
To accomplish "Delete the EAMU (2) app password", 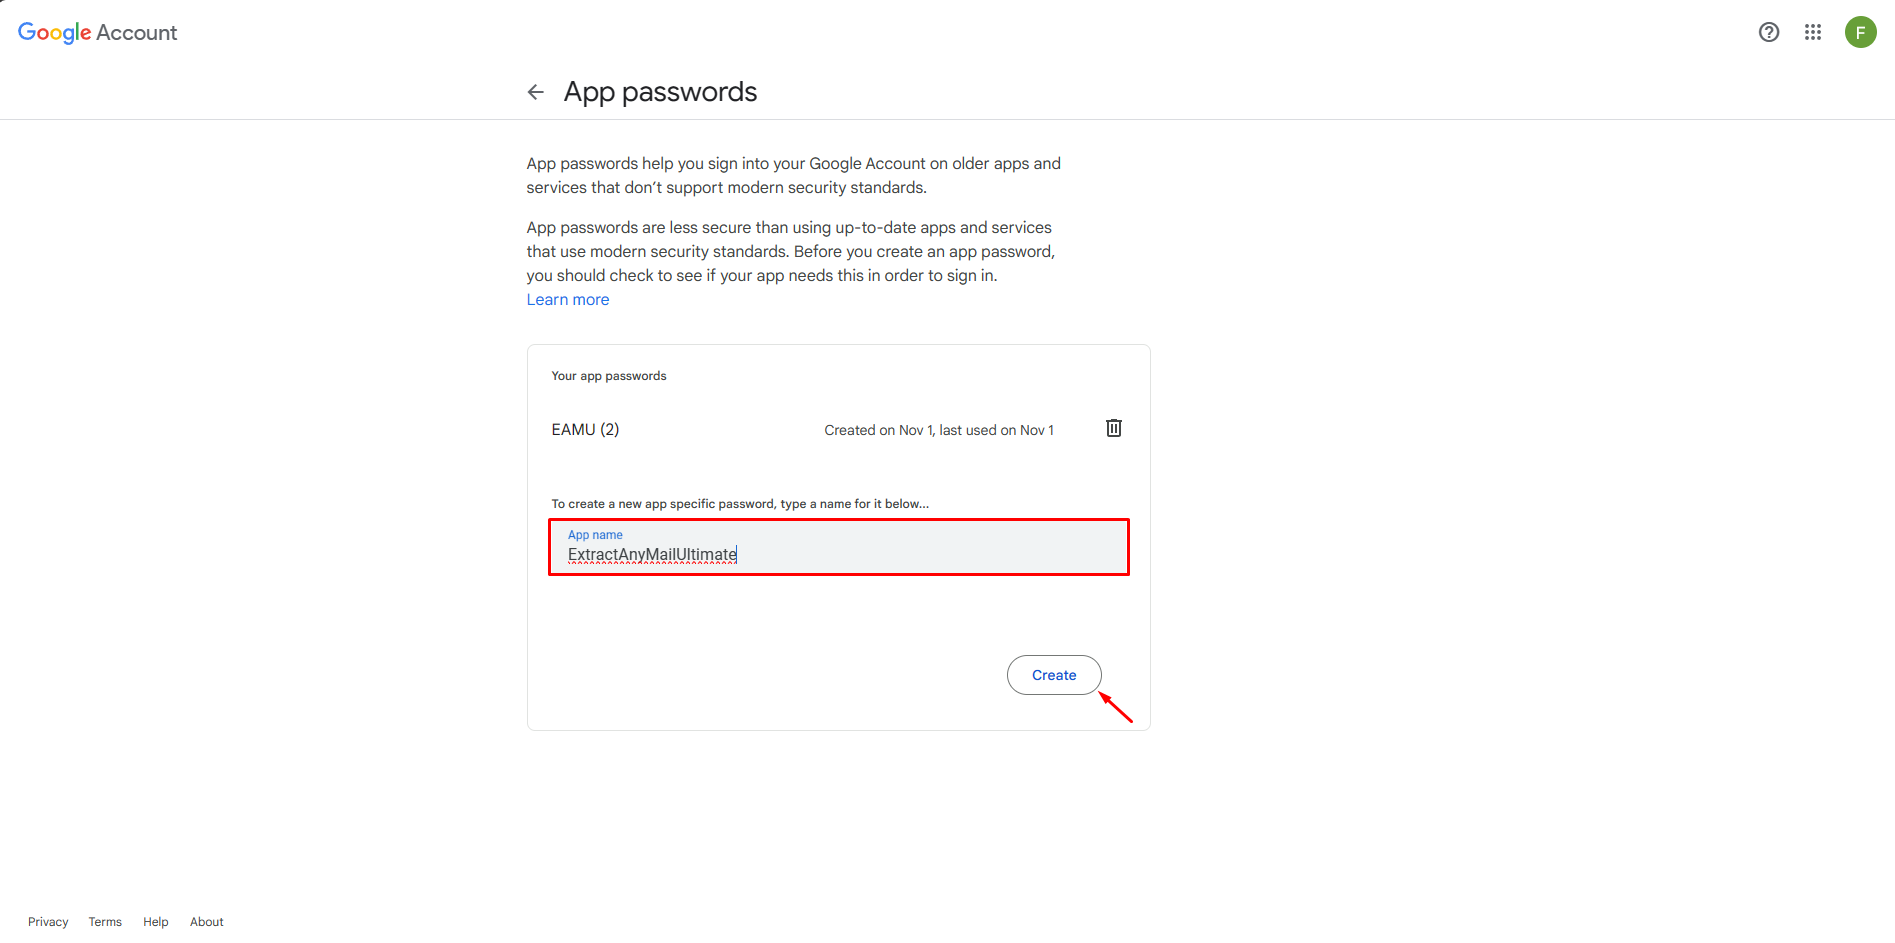I will click(1114, 428).
